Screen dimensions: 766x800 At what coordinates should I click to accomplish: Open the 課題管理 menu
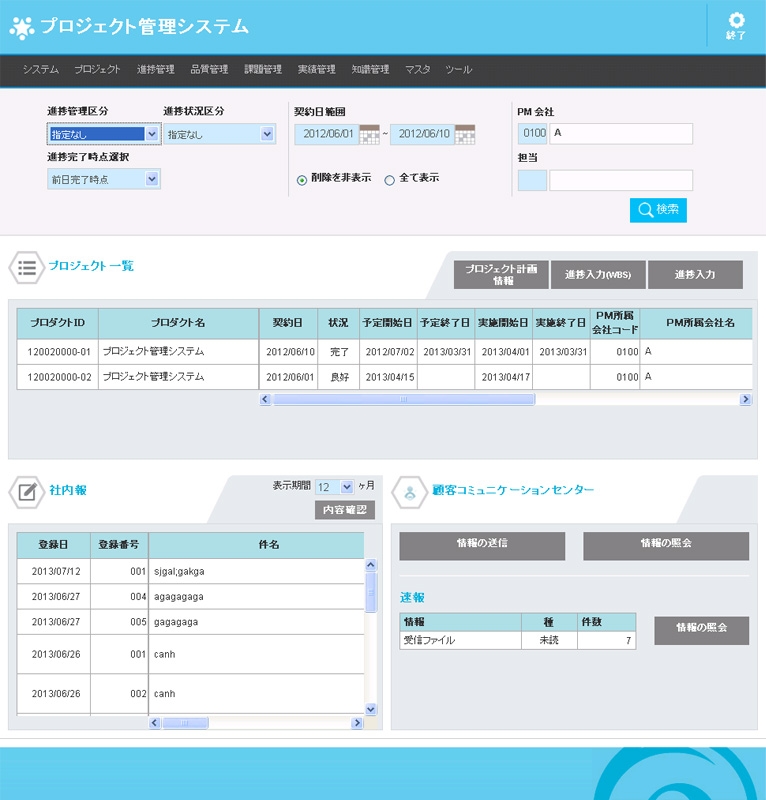263,69
